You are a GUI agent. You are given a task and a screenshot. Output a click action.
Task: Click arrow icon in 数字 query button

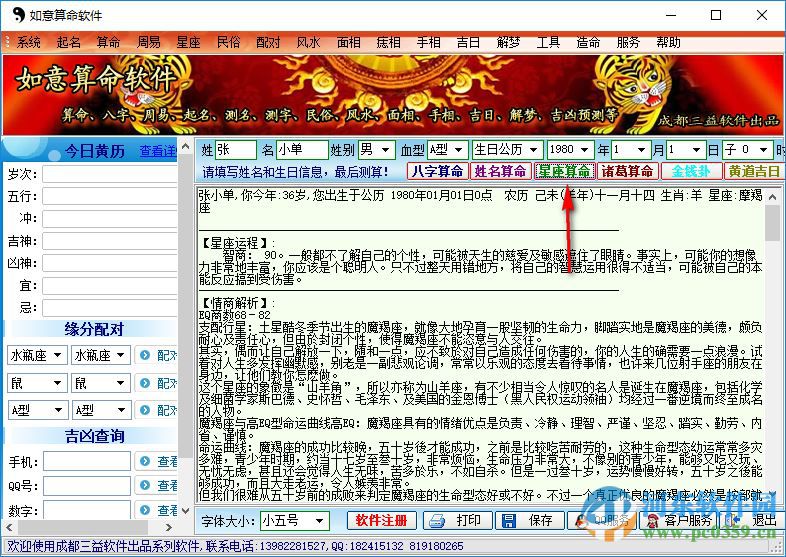(145, 510)
